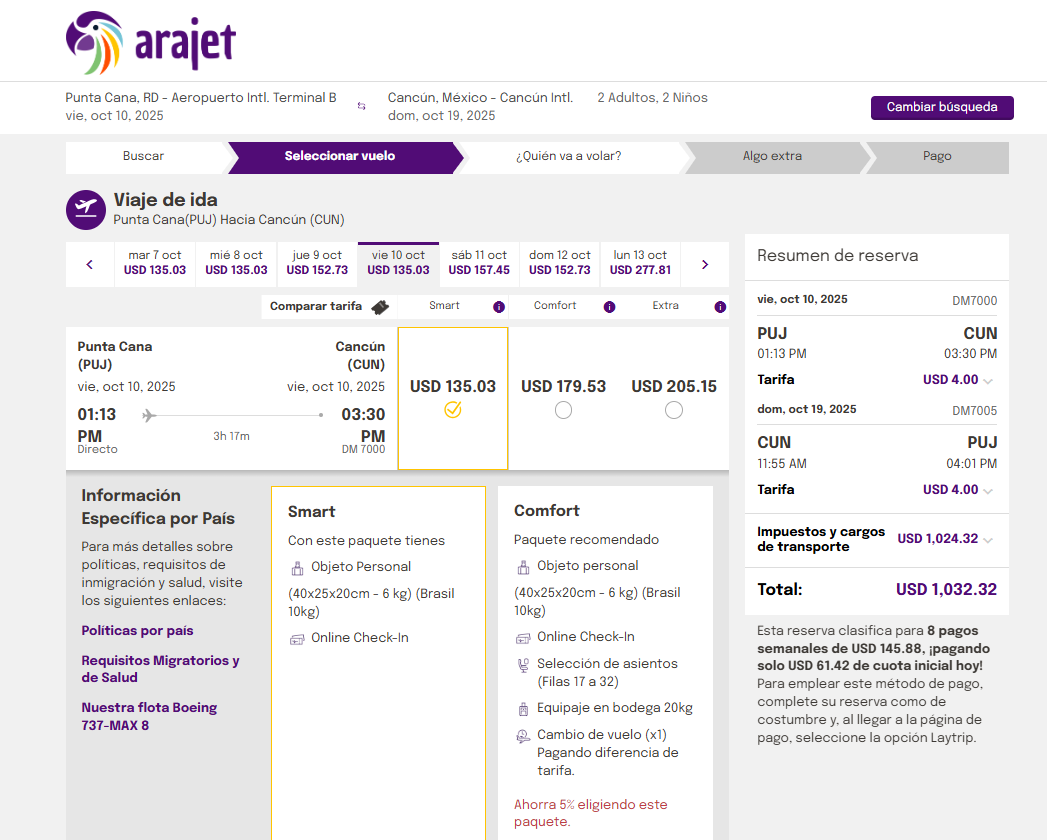Select mar 7 oct date tab
Screen dimensions: 1047x840
(x=155, y=263)
